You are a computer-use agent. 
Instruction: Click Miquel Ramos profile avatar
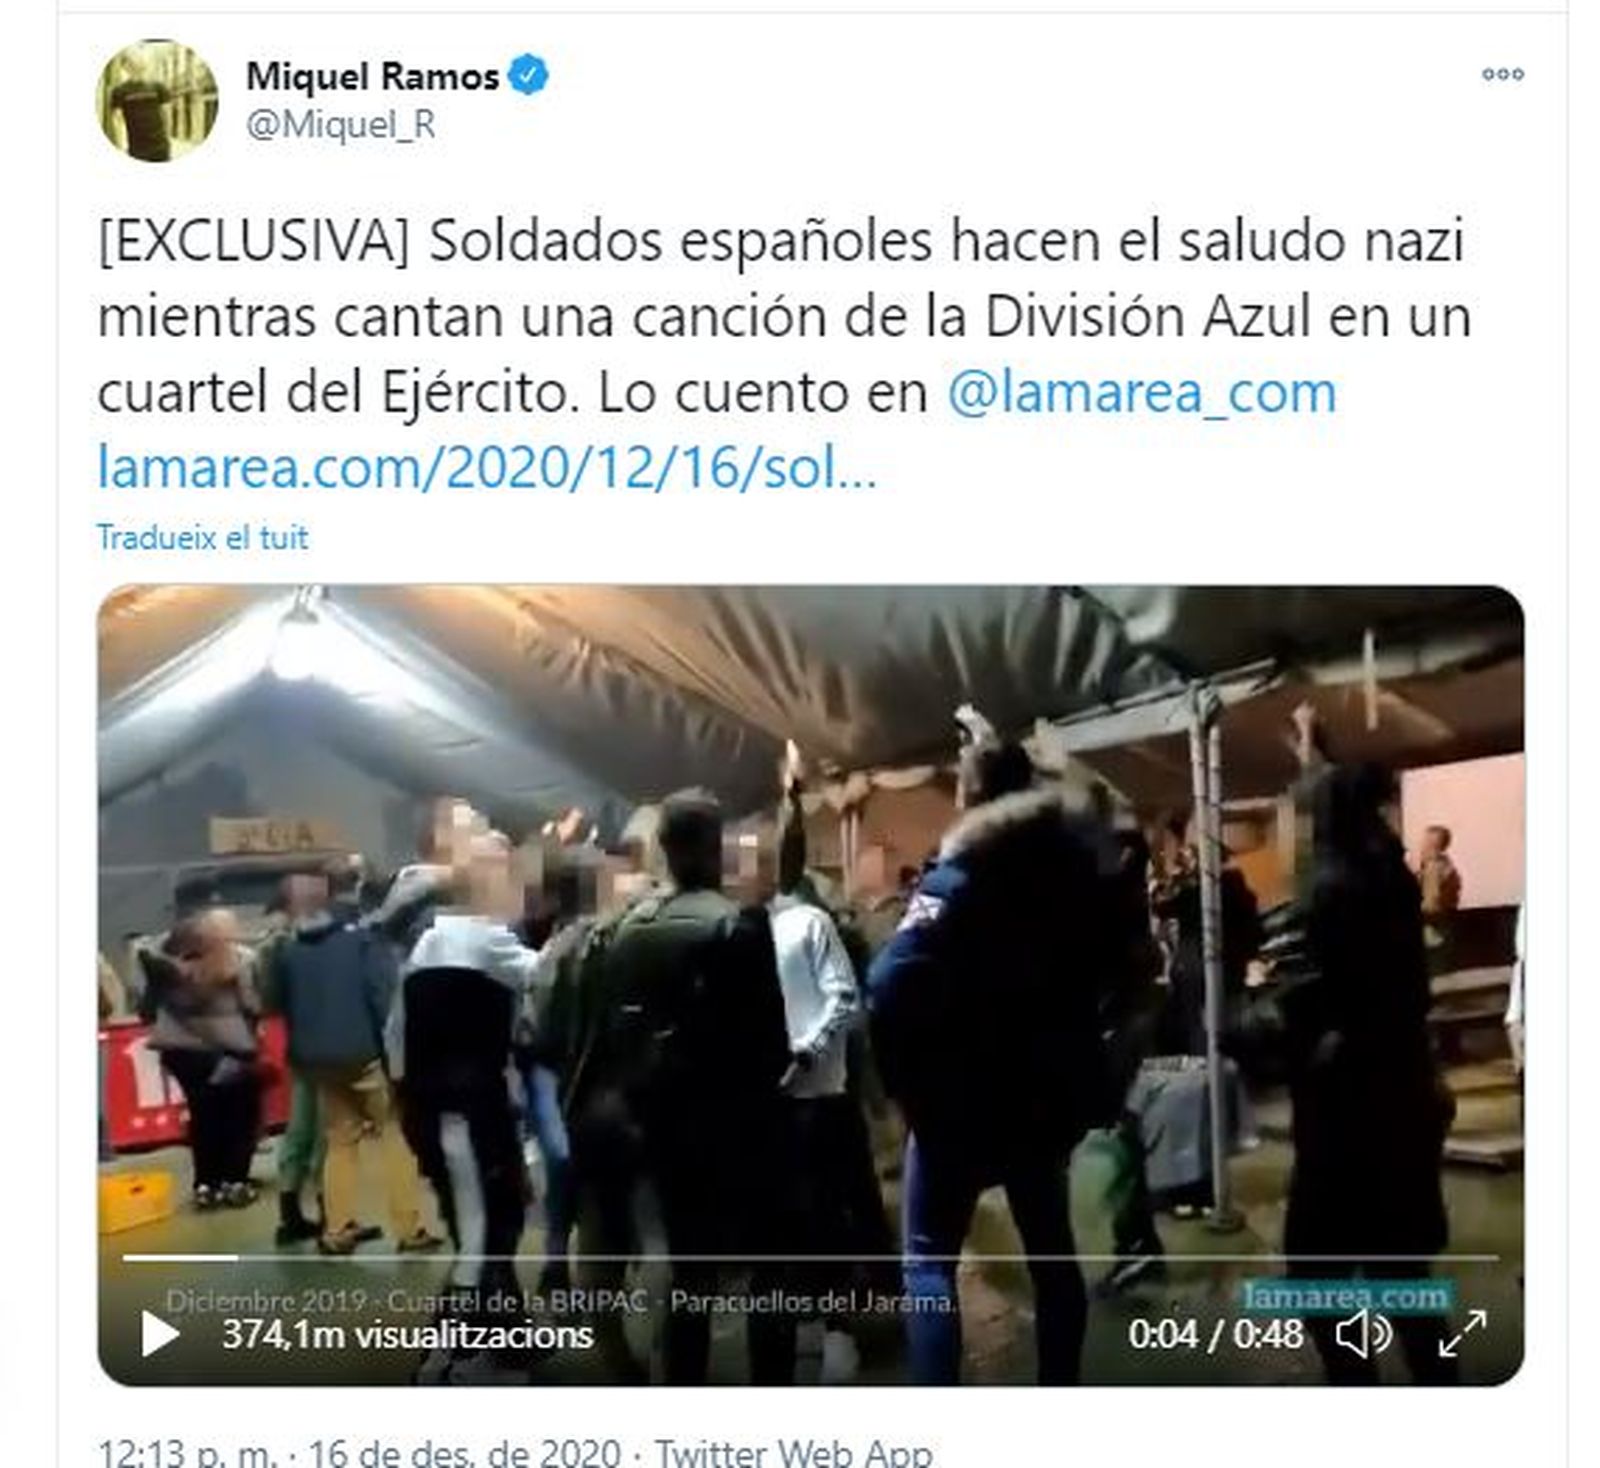tap(157, 100)
